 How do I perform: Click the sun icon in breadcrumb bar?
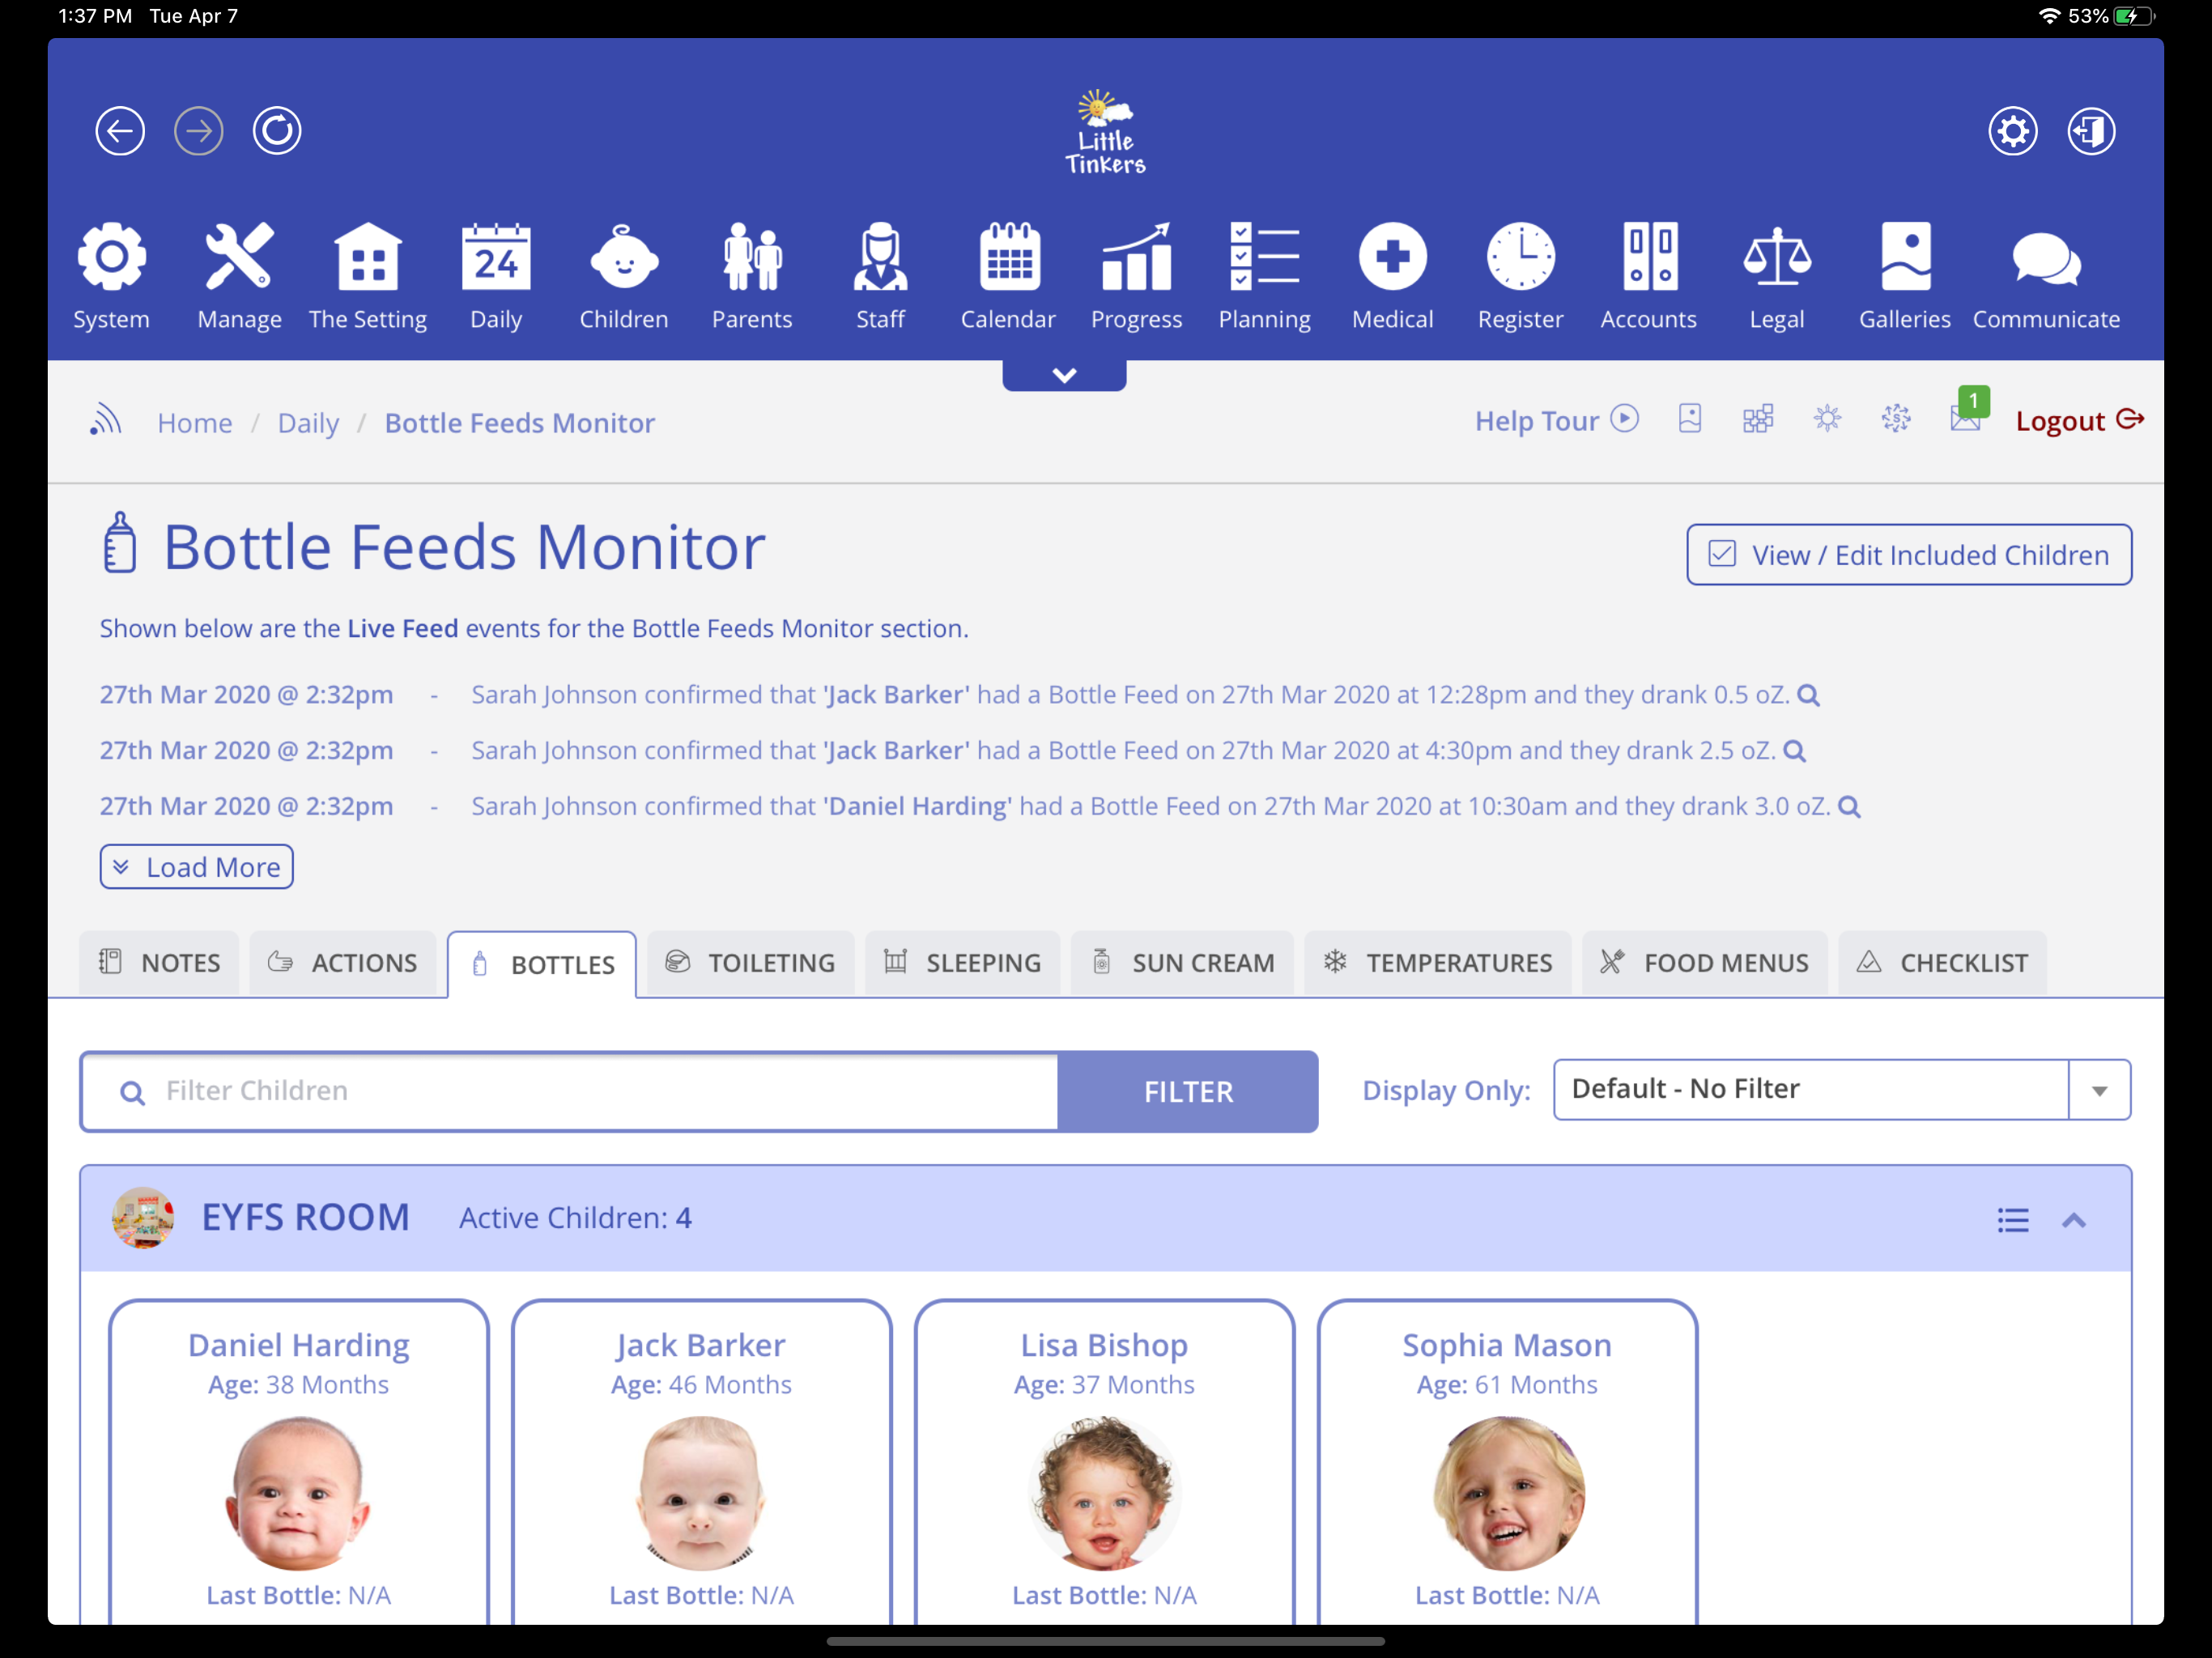(1827, 419)
